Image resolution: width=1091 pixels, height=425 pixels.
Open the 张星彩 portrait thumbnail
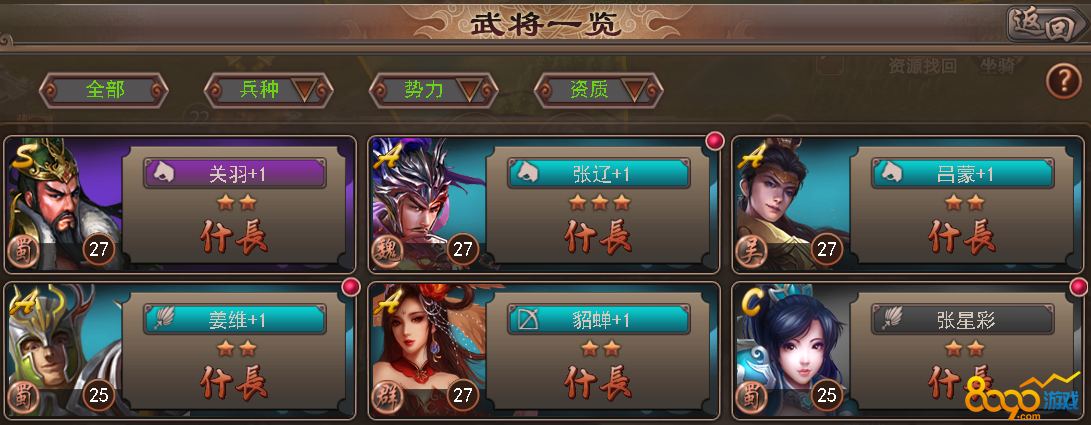coord(793,348)
